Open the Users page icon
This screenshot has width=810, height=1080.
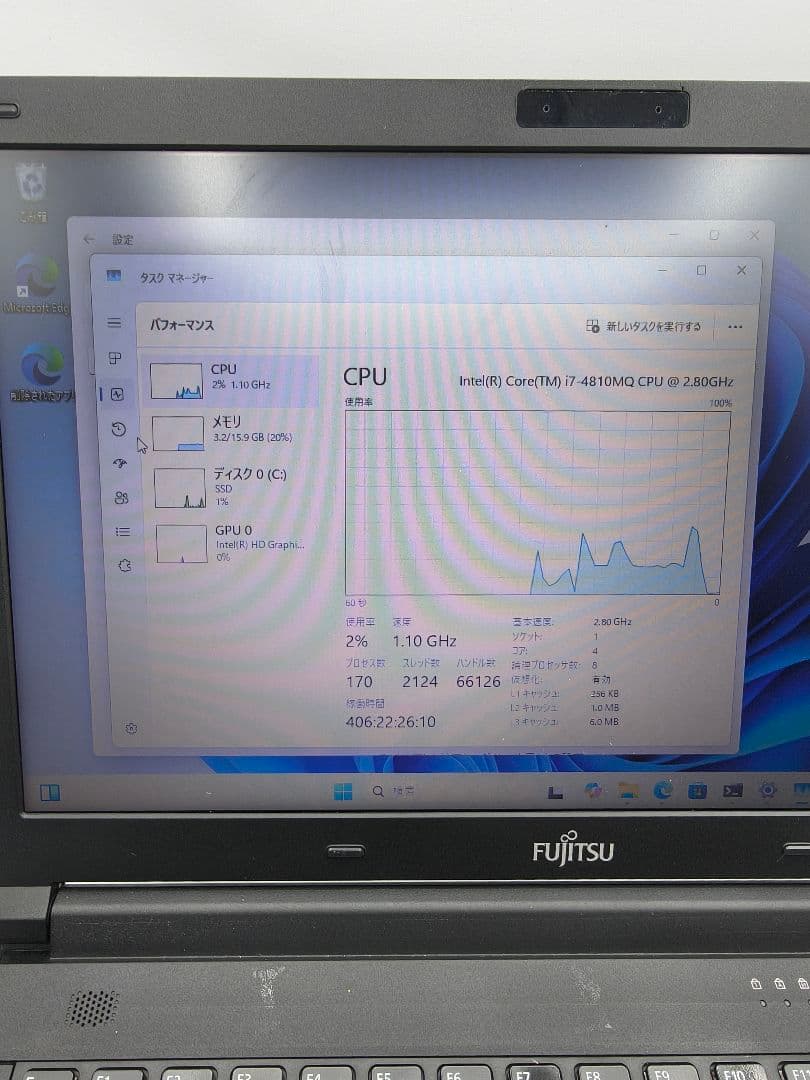121,498
